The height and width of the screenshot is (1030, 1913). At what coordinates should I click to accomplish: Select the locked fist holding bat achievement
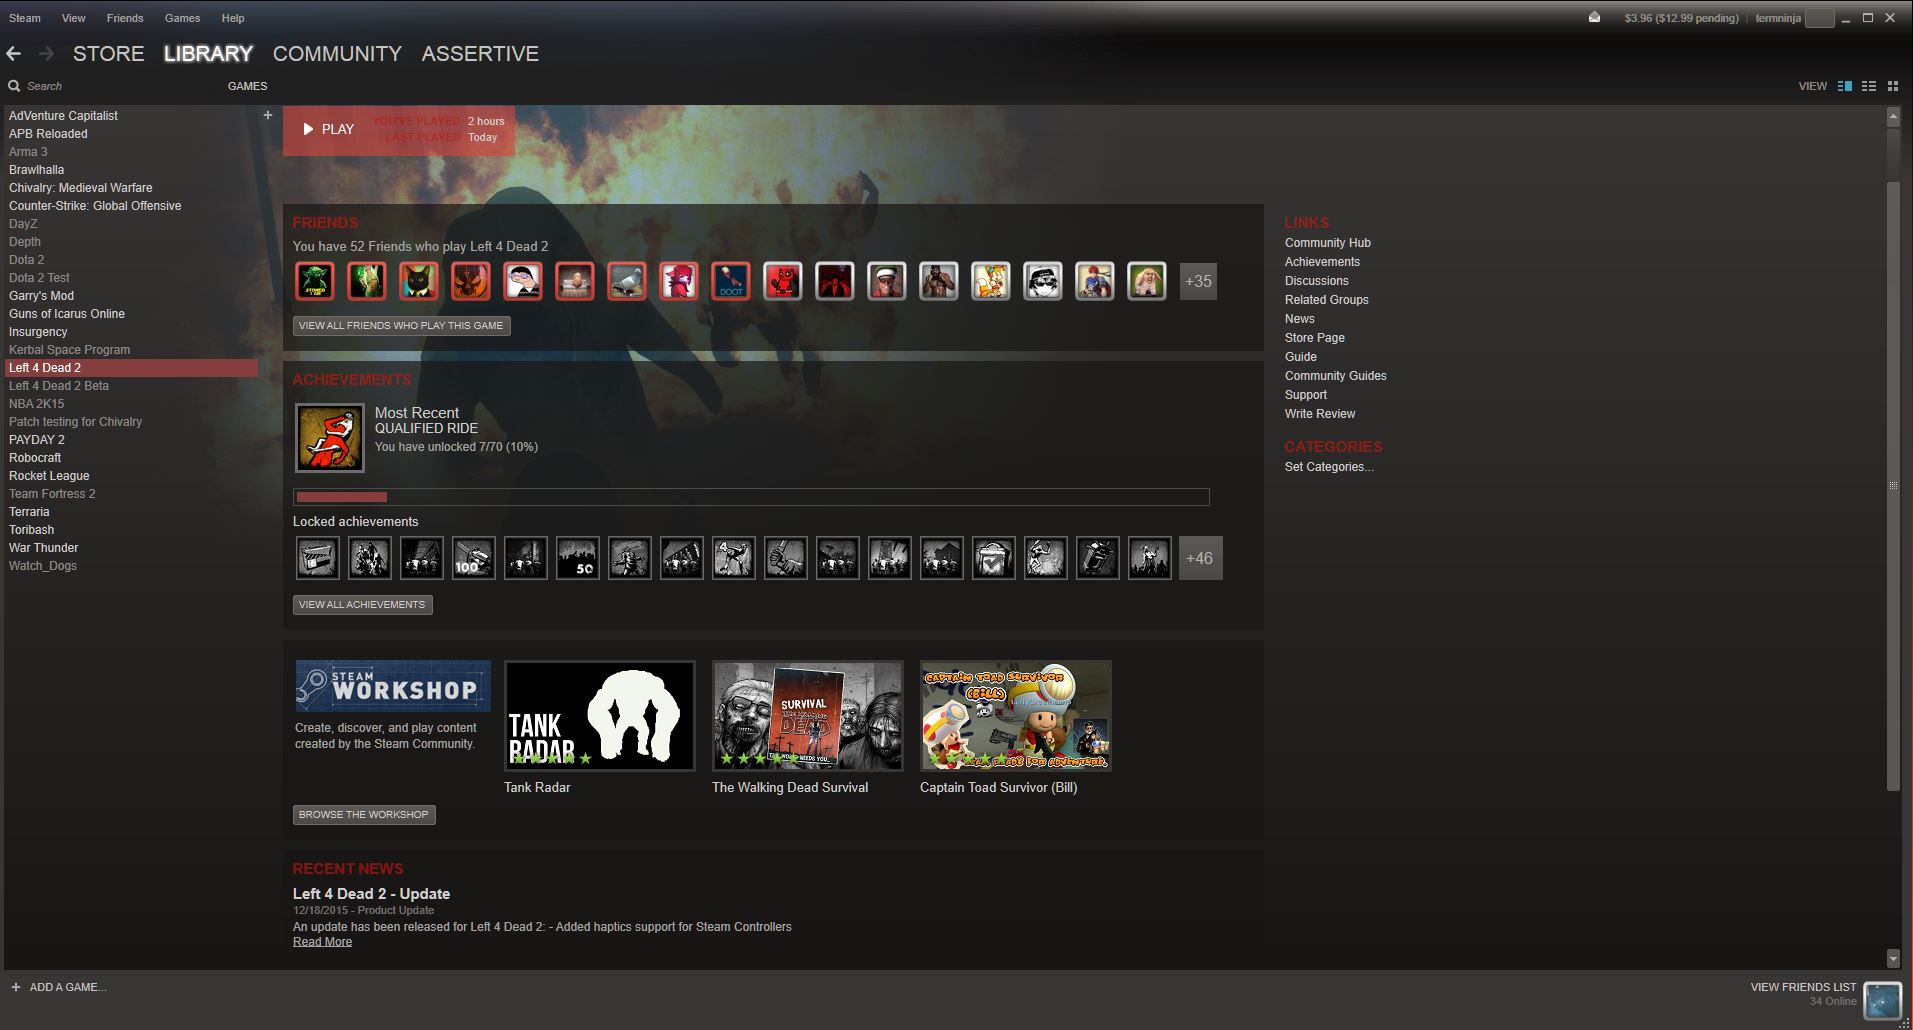785,558
